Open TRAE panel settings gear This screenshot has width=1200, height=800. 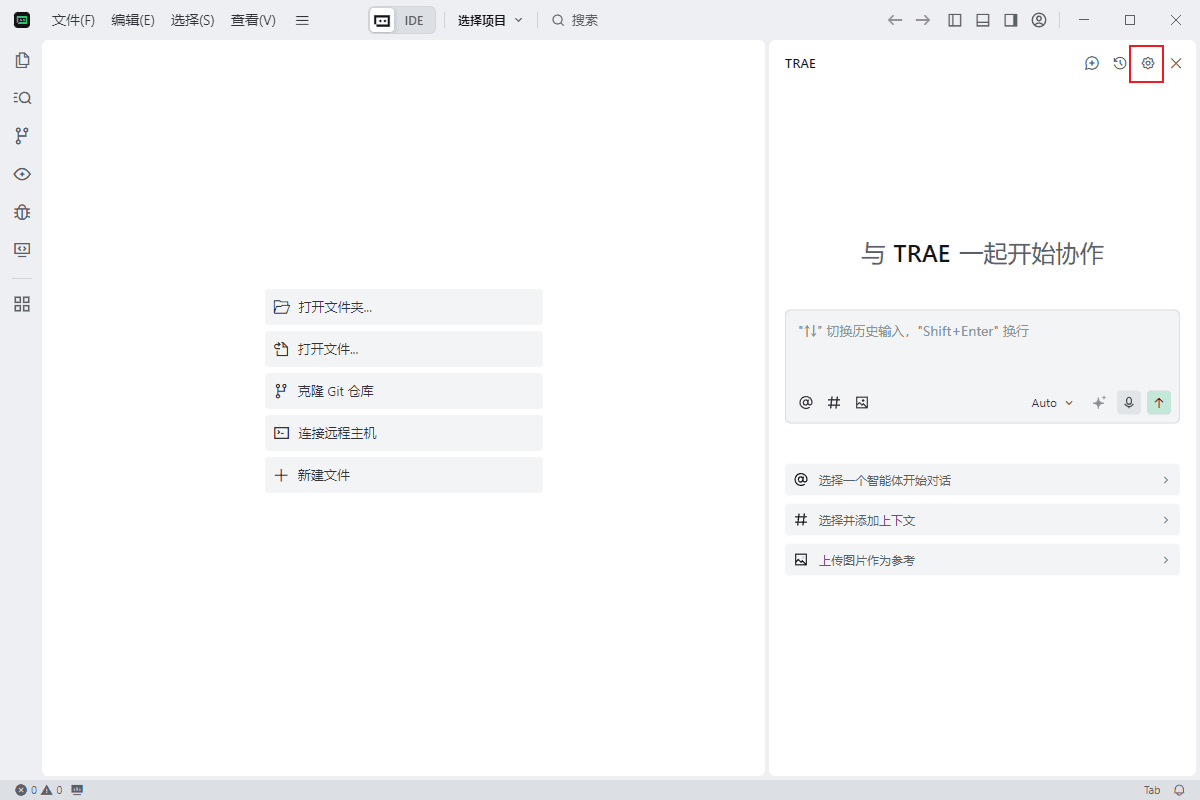[1147, 63]
